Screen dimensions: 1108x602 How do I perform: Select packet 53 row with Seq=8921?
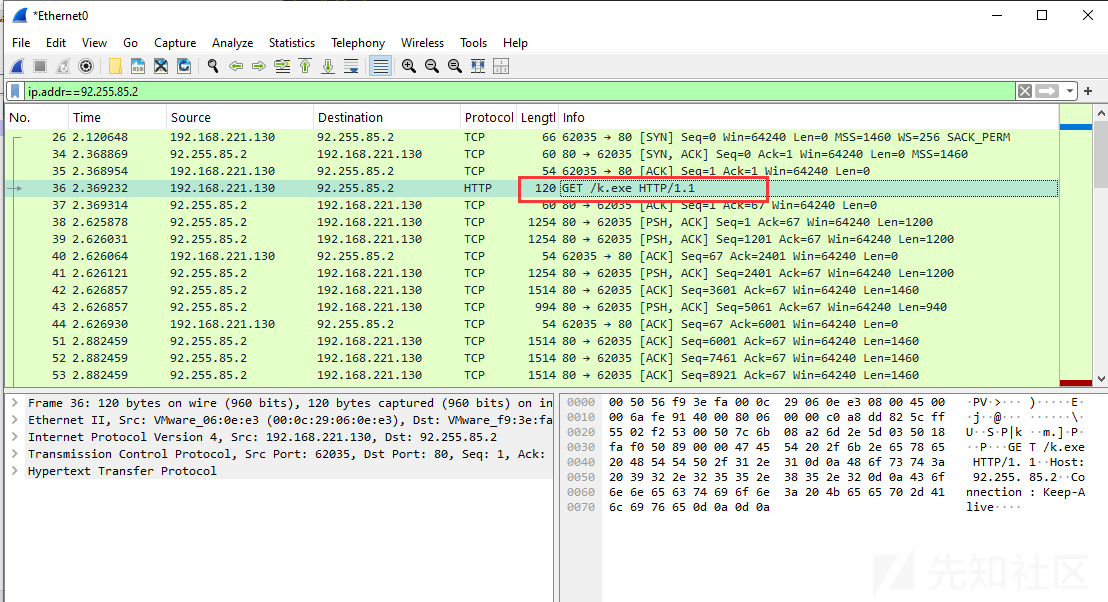[532, 375]
